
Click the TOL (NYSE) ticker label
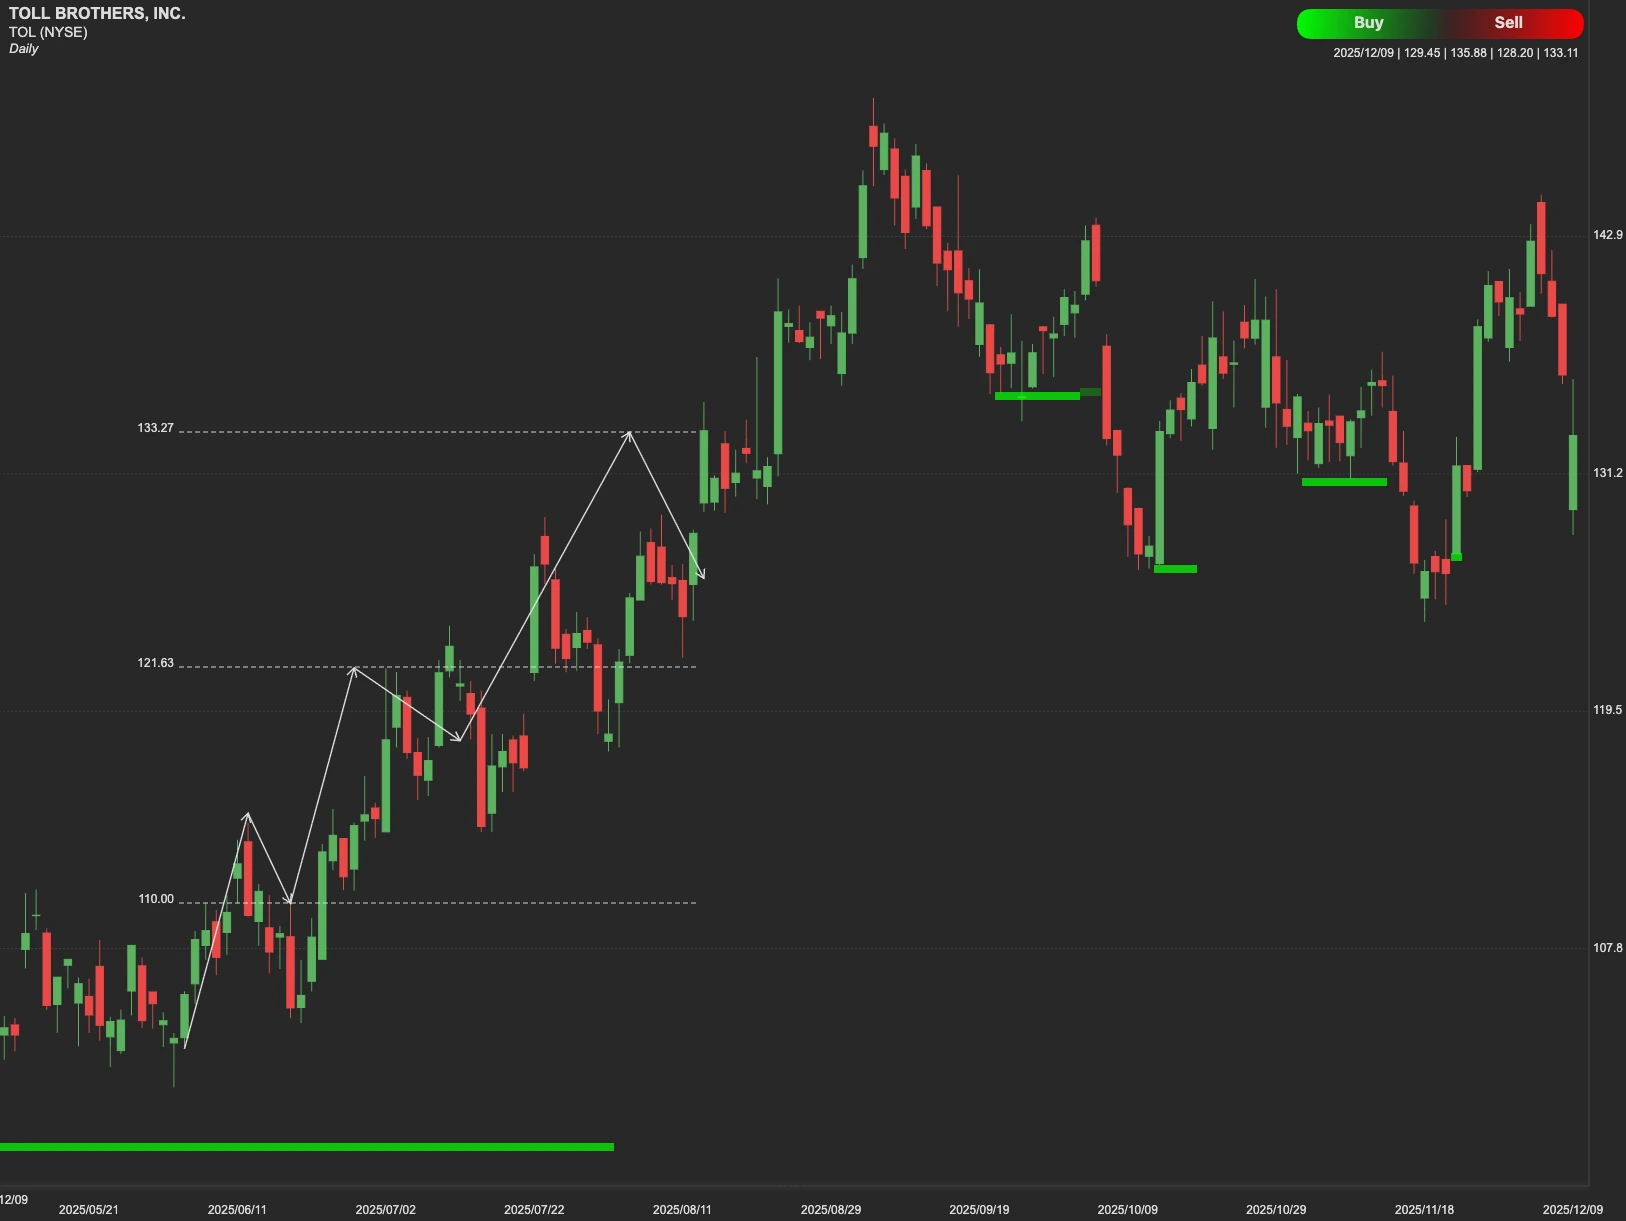click(48, 32)
